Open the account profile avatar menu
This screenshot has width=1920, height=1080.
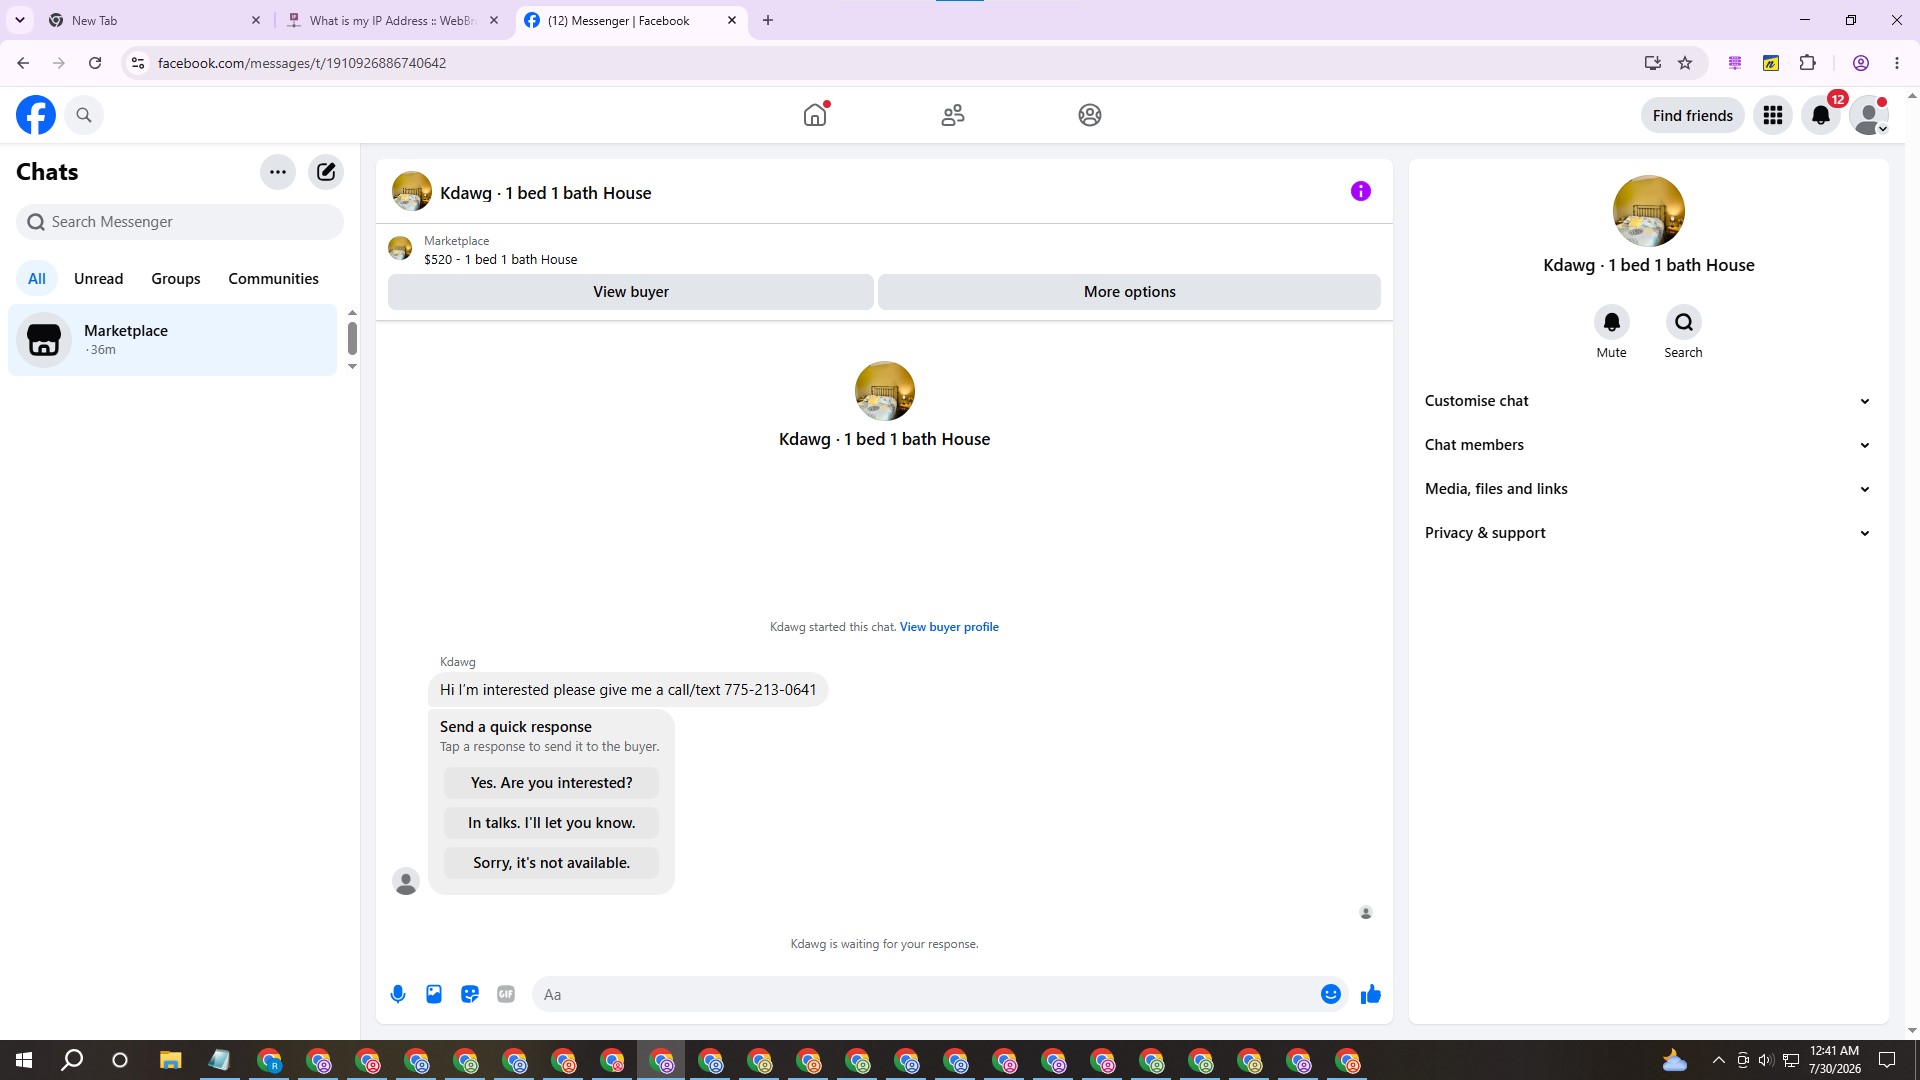[x=1869, y=115]
